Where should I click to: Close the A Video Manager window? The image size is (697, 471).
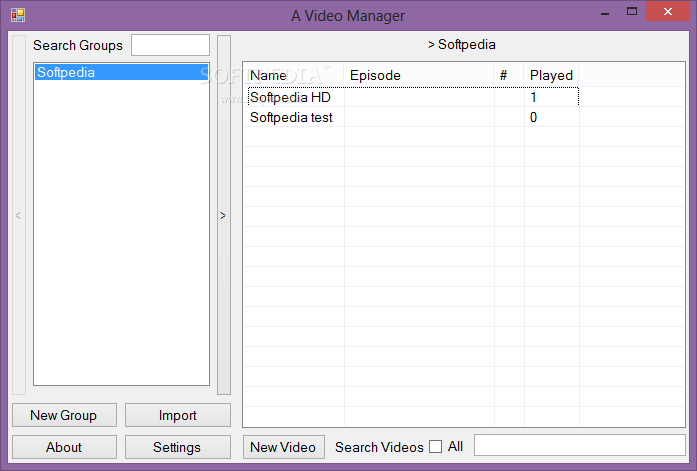coord(667,12)
